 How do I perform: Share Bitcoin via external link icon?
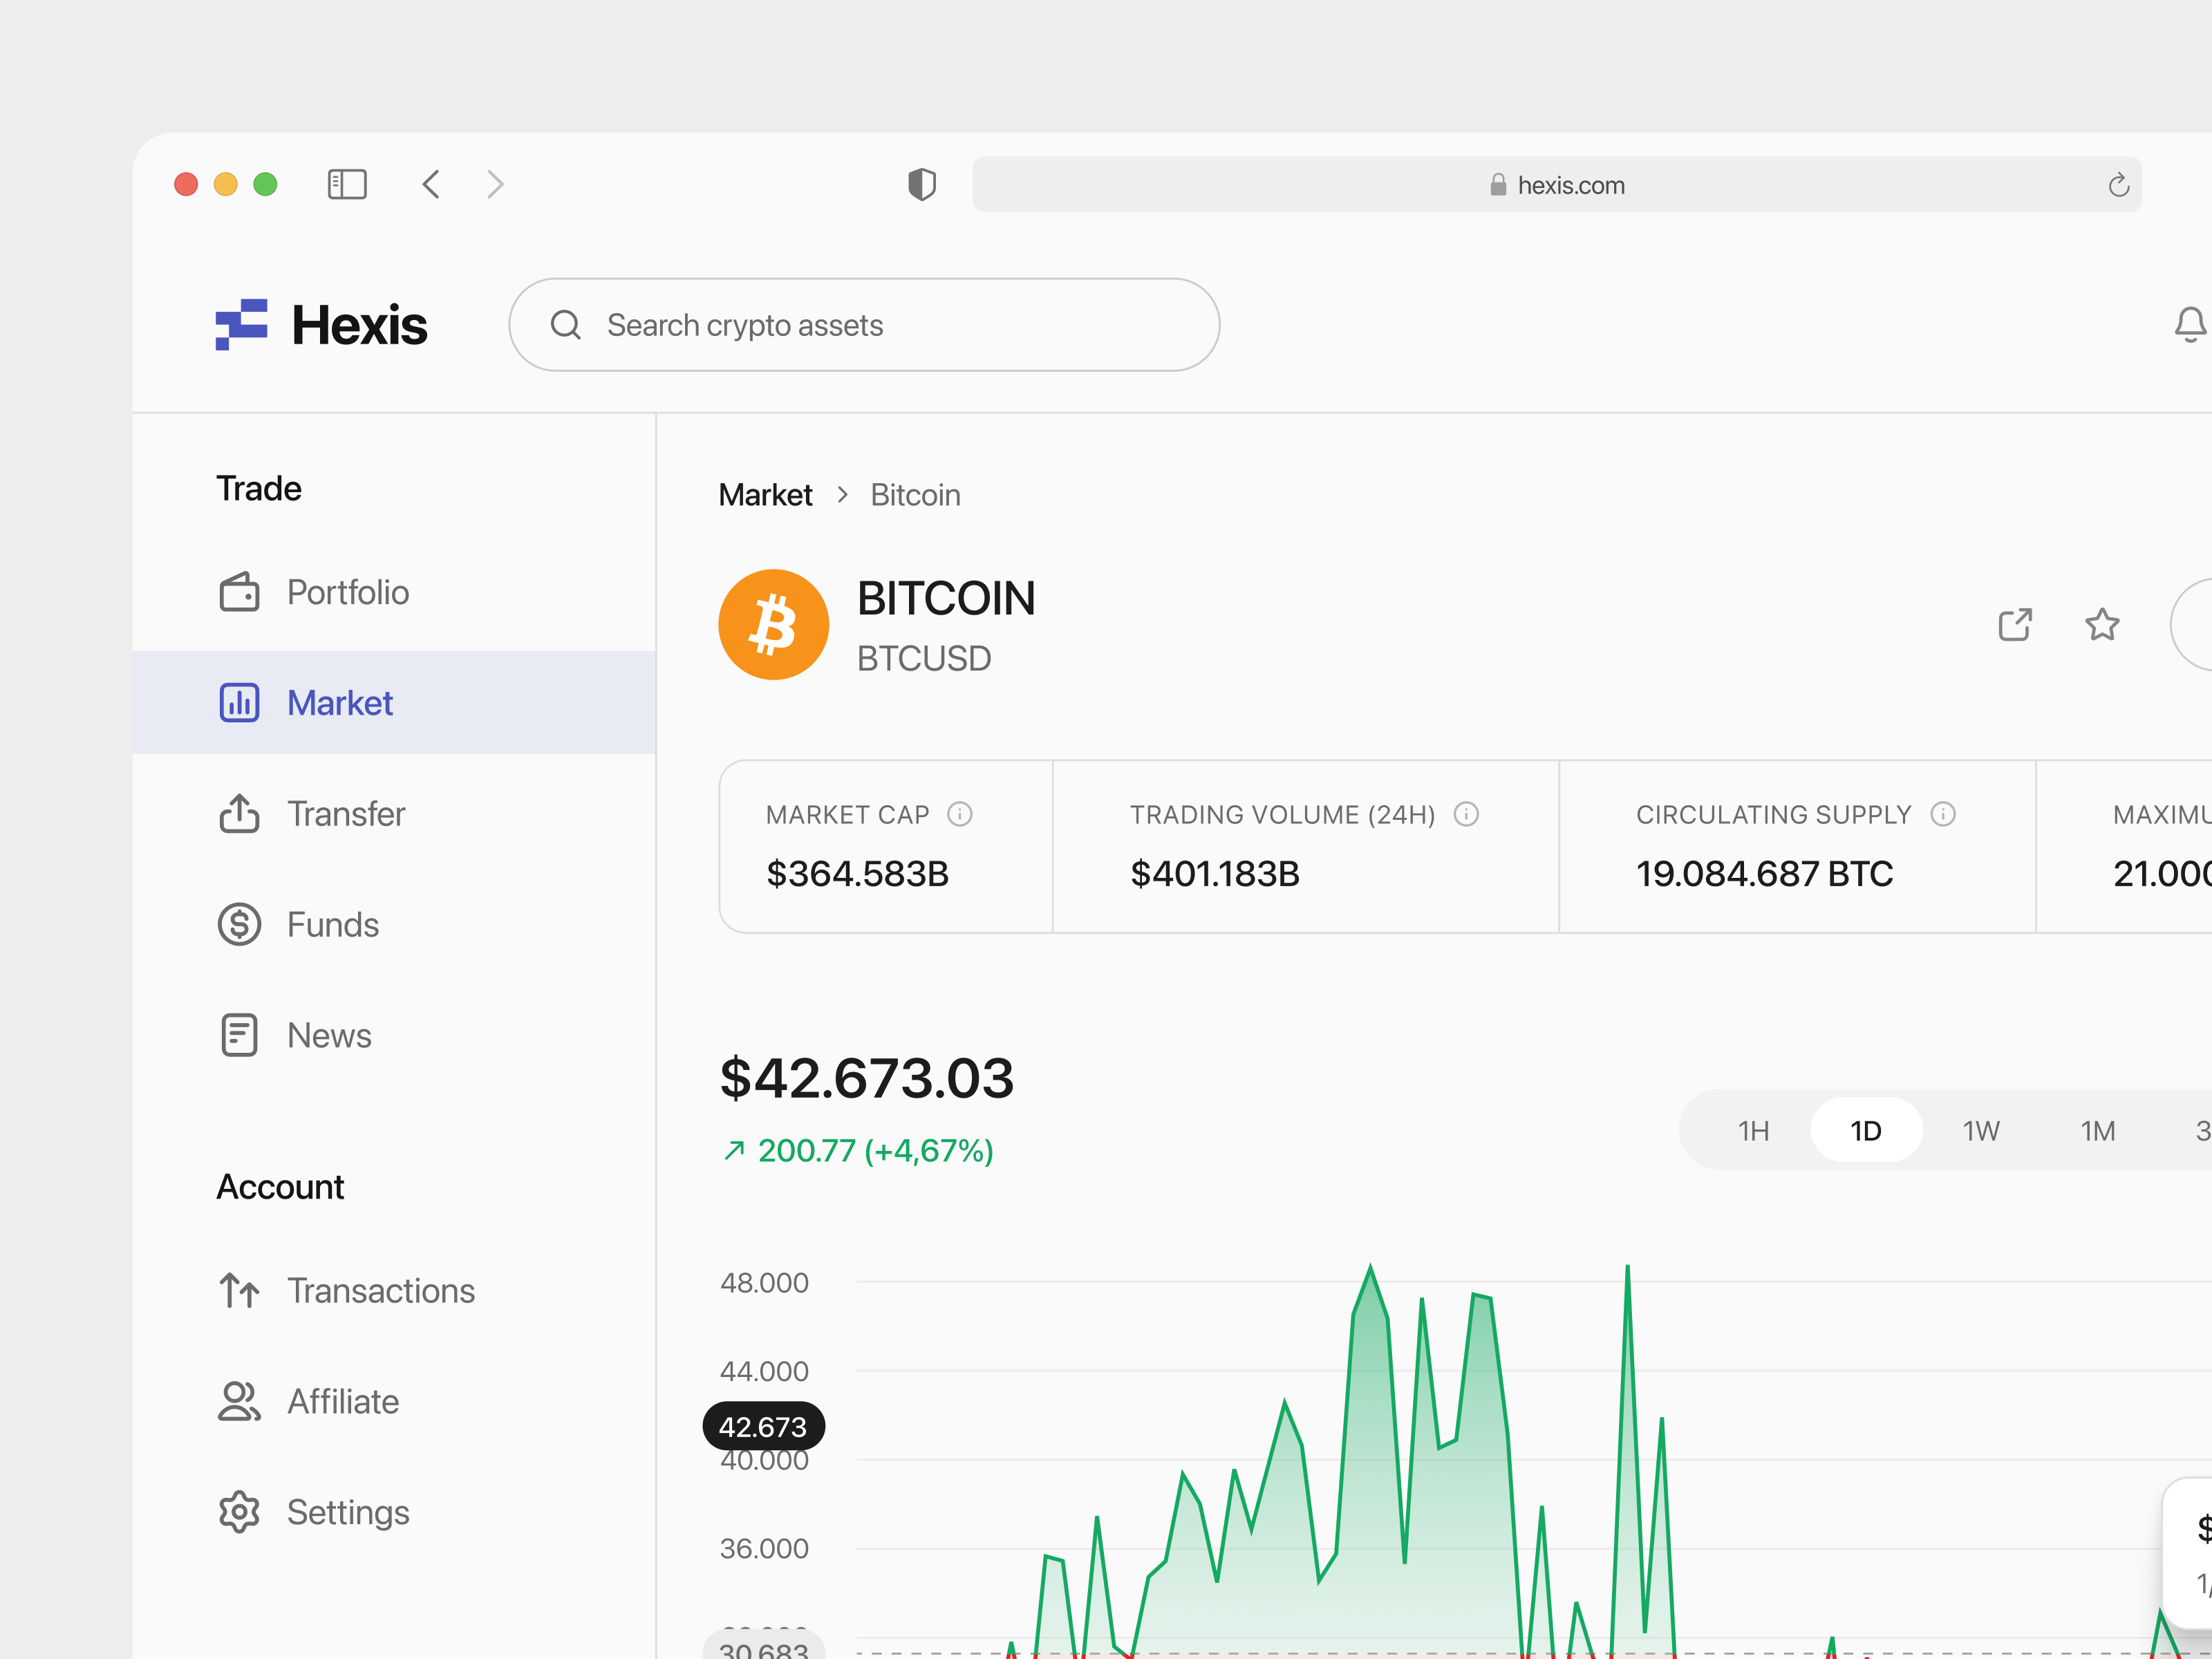click(2015, 625)
